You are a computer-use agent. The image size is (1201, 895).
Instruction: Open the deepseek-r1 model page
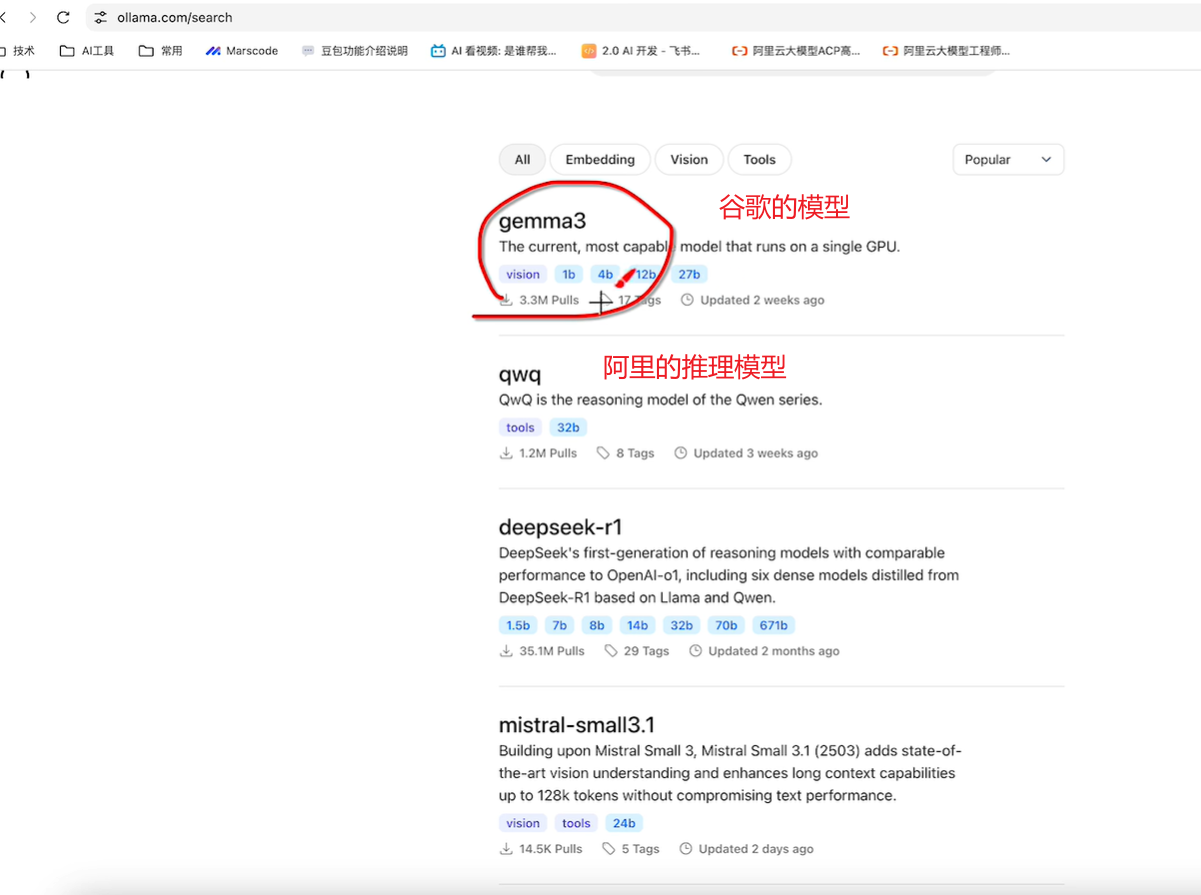(560, 527)
